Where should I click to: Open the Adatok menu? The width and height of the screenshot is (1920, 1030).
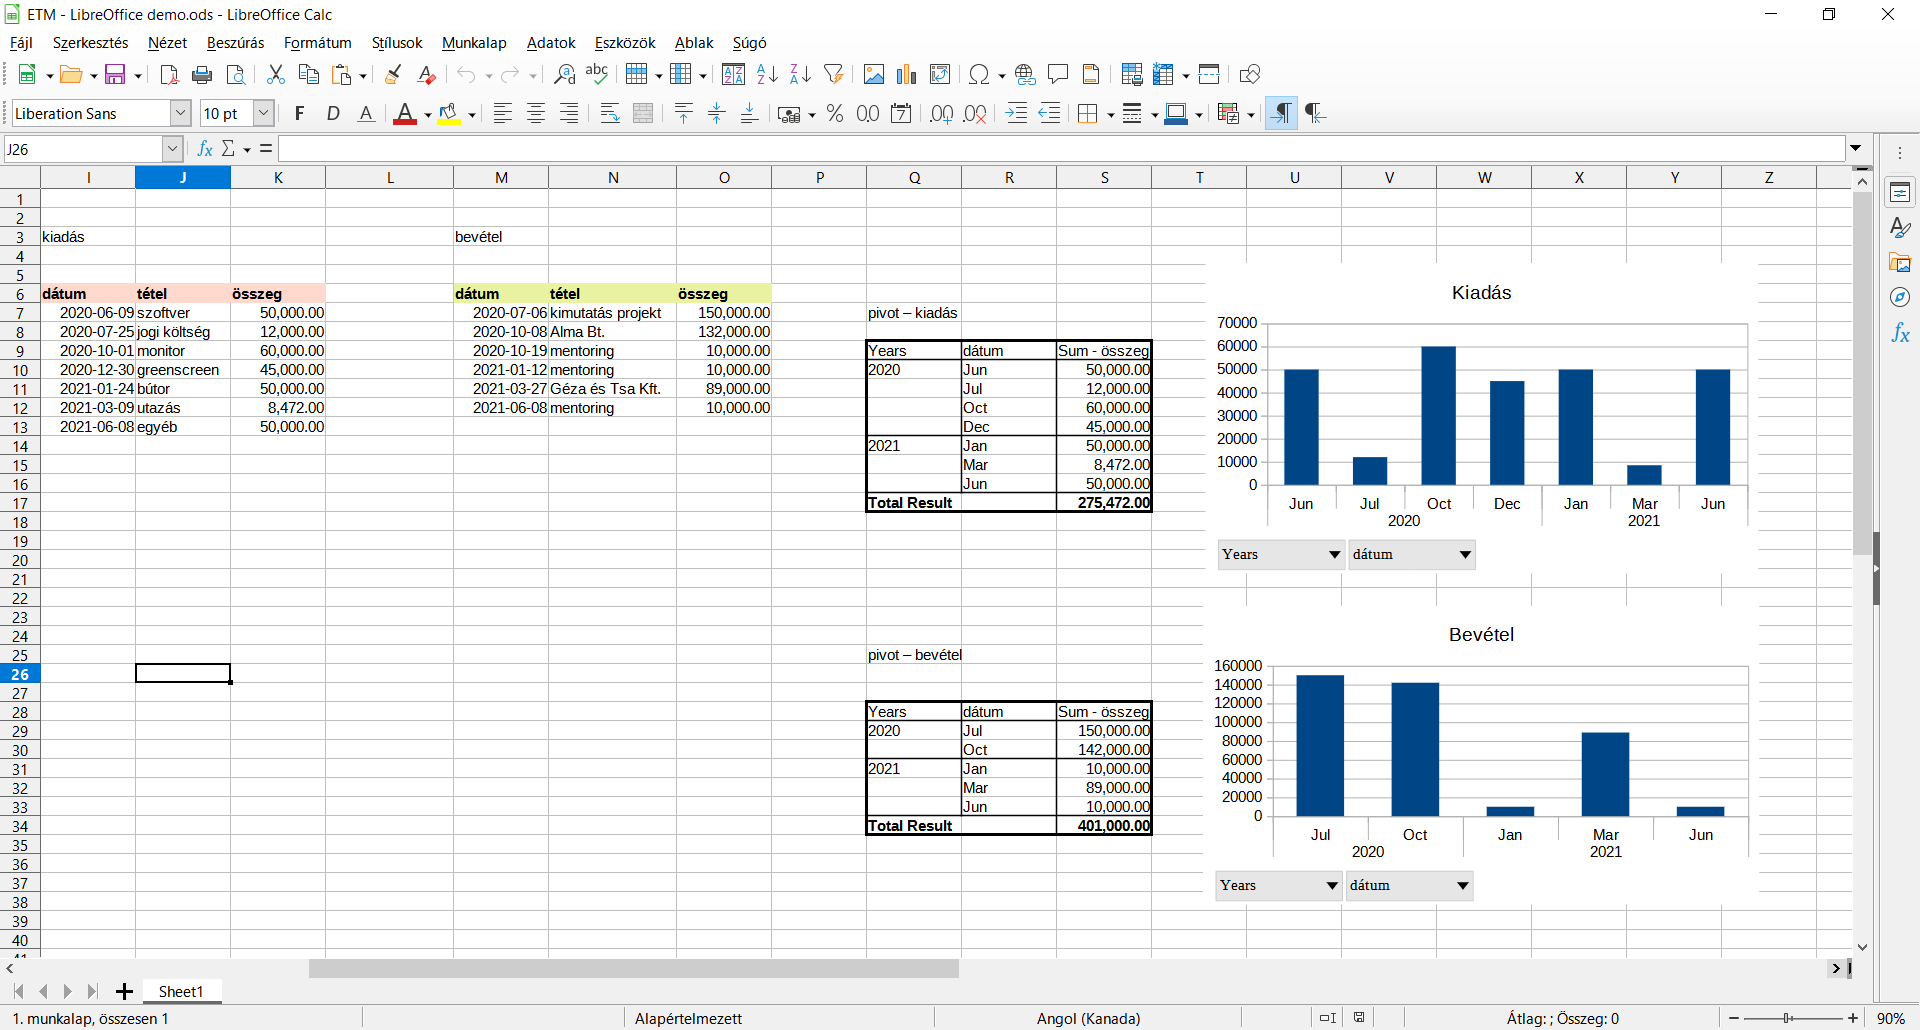pyautogui.click(x=550, y=43)
